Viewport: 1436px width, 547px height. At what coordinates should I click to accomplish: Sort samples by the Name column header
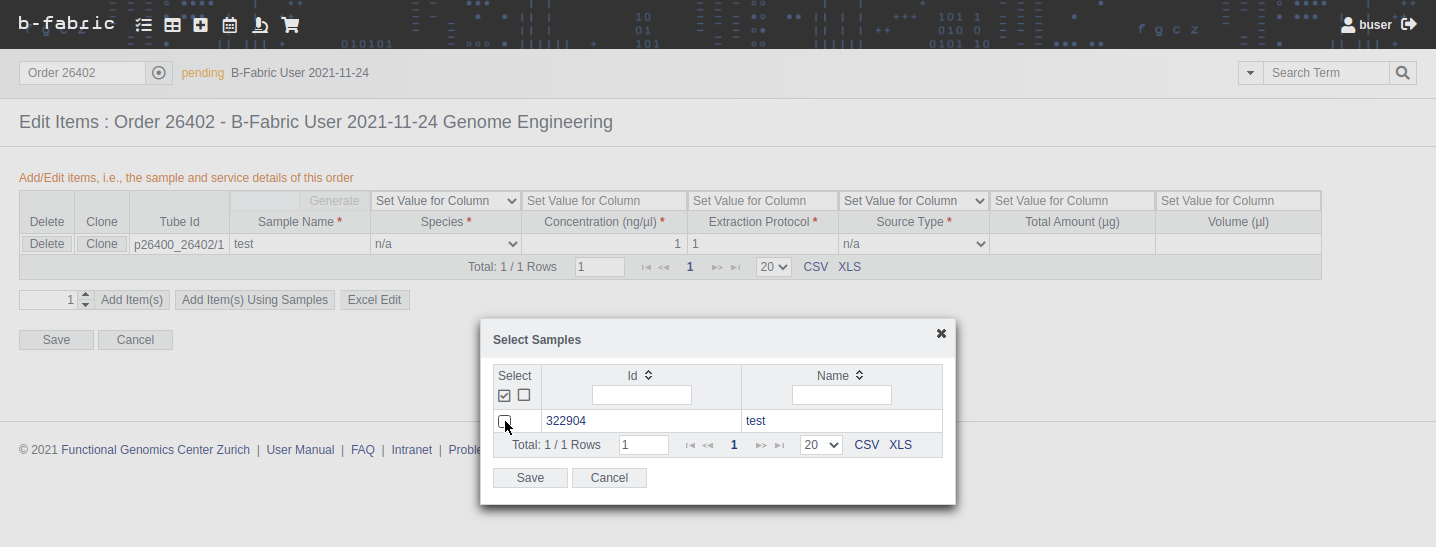pos(840,376)
